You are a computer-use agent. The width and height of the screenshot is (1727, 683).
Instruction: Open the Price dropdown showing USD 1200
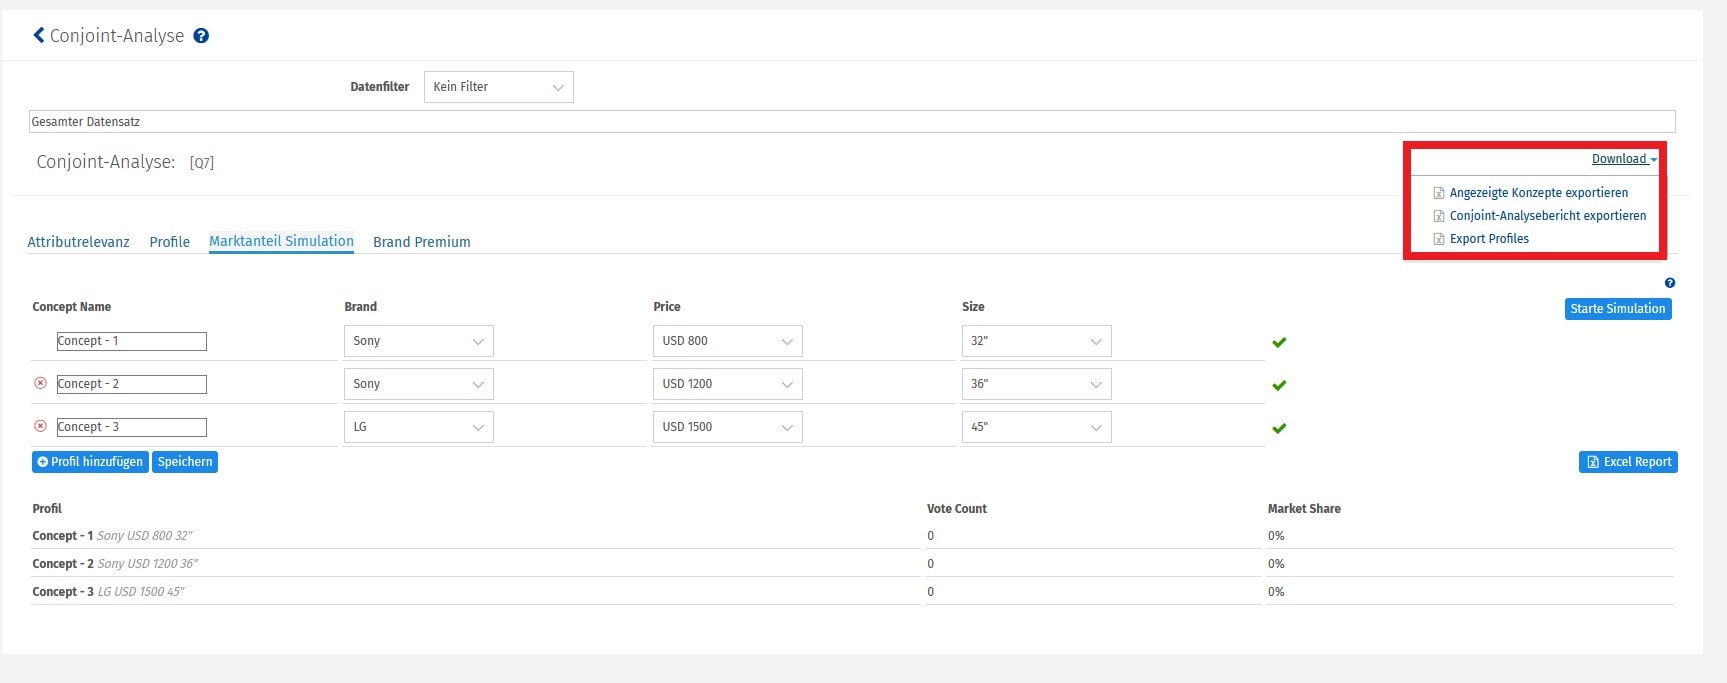tap(727, 384)
